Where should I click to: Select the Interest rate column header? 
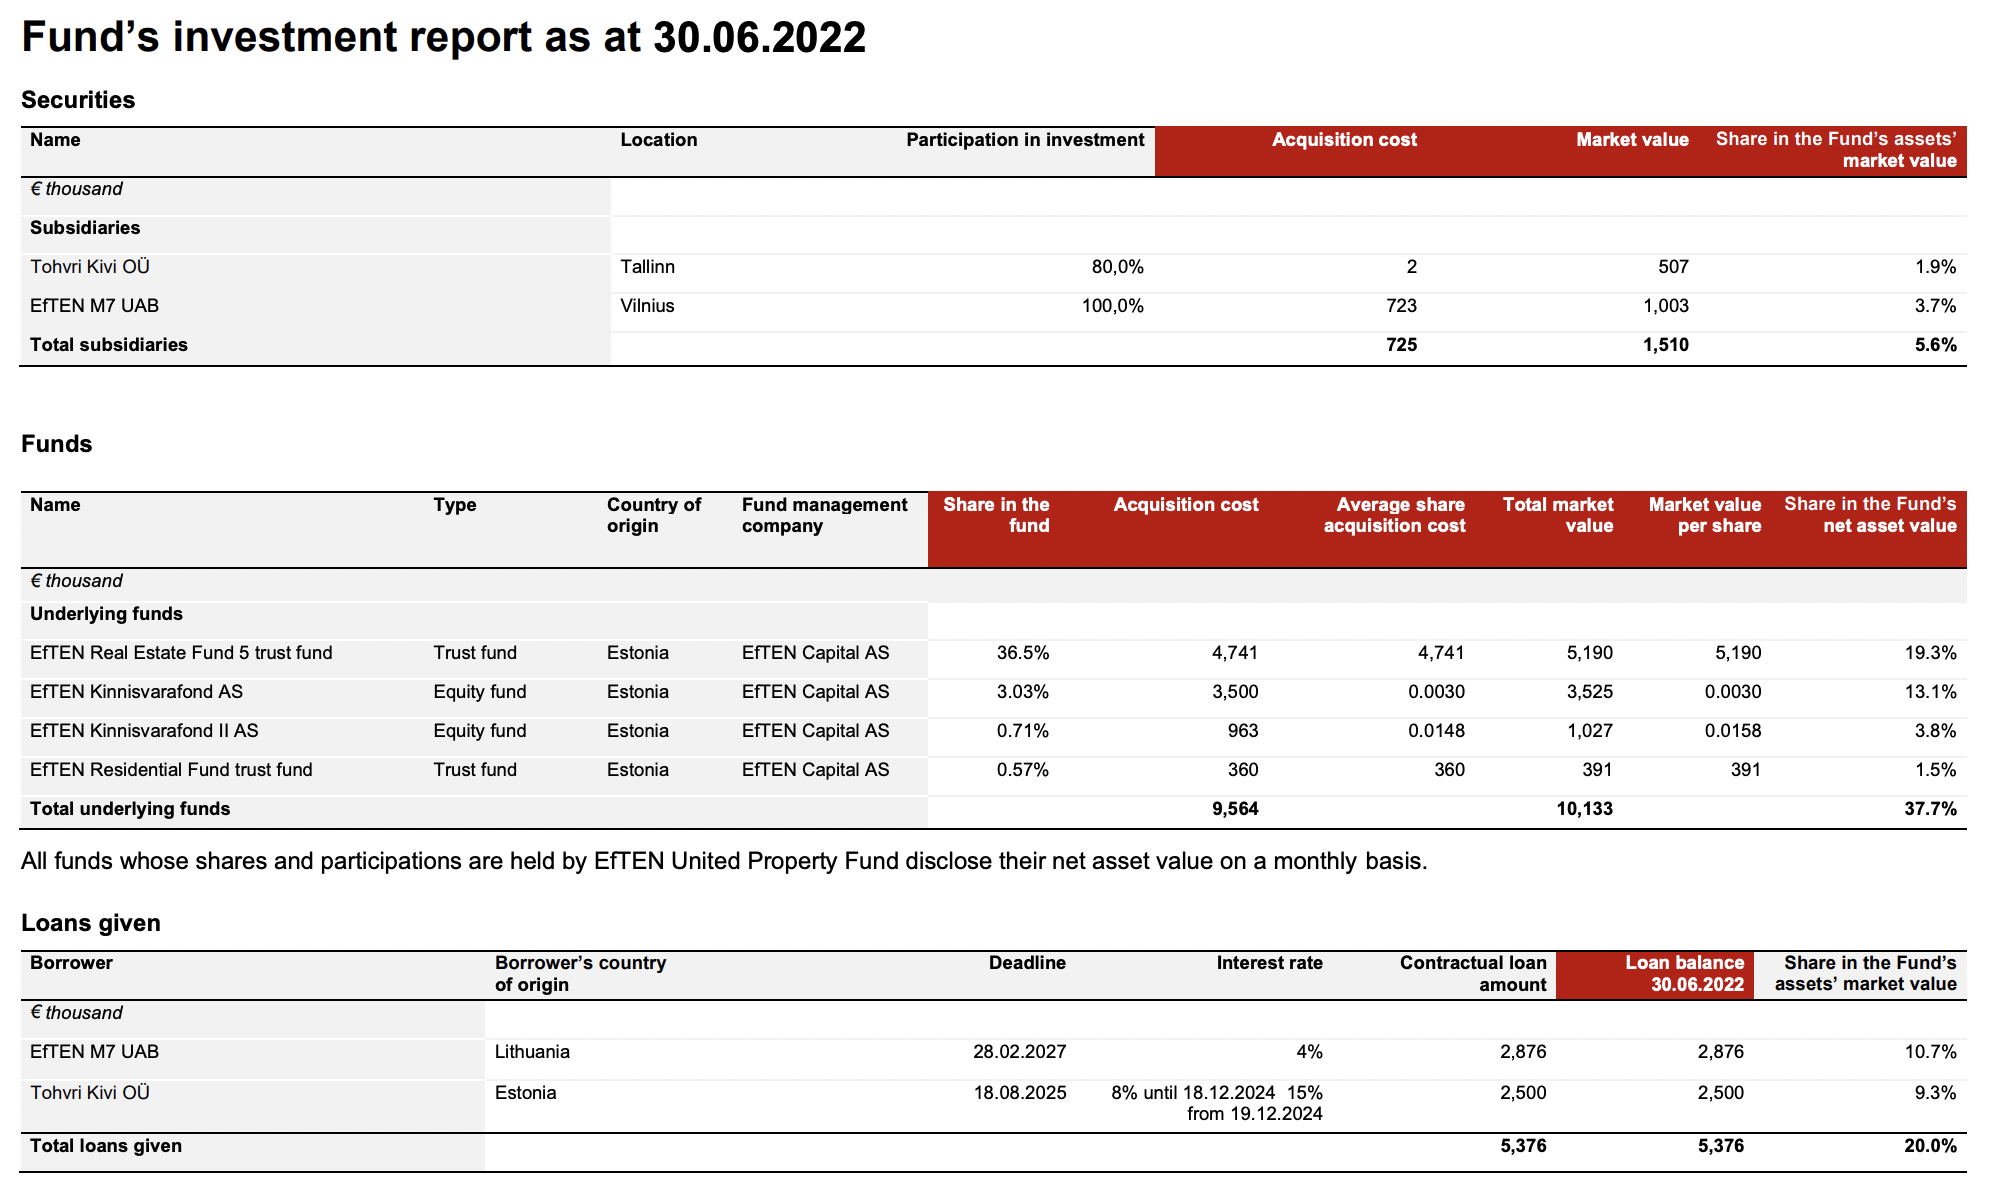pos(1269,962)
